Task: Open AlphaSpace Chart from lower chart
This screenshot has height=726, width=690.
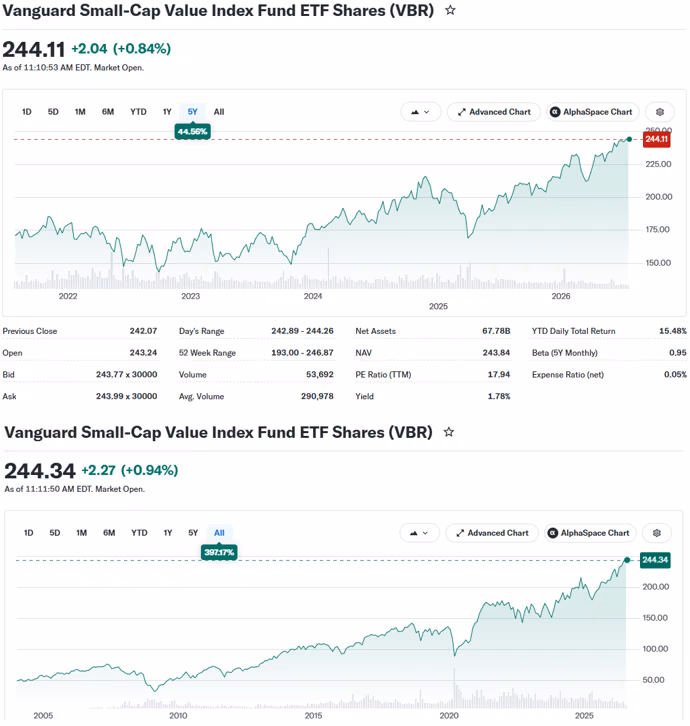Action: tap(590, 533)
